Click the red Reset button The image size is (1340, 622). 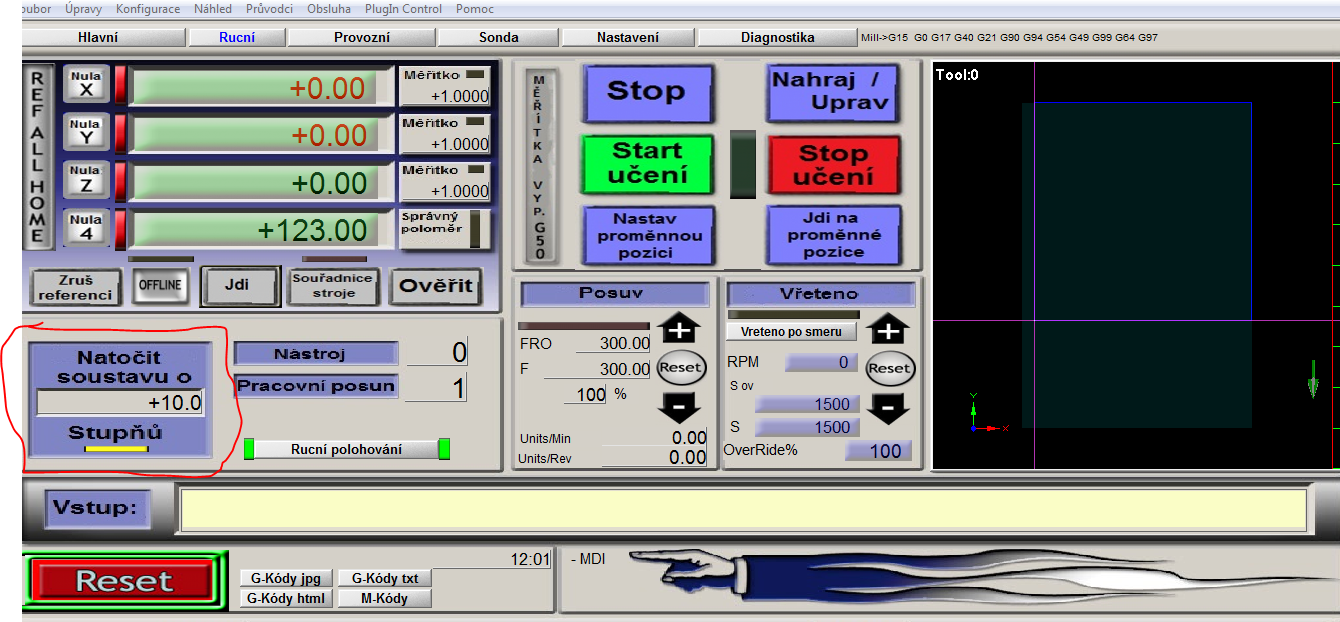[124, 581]
